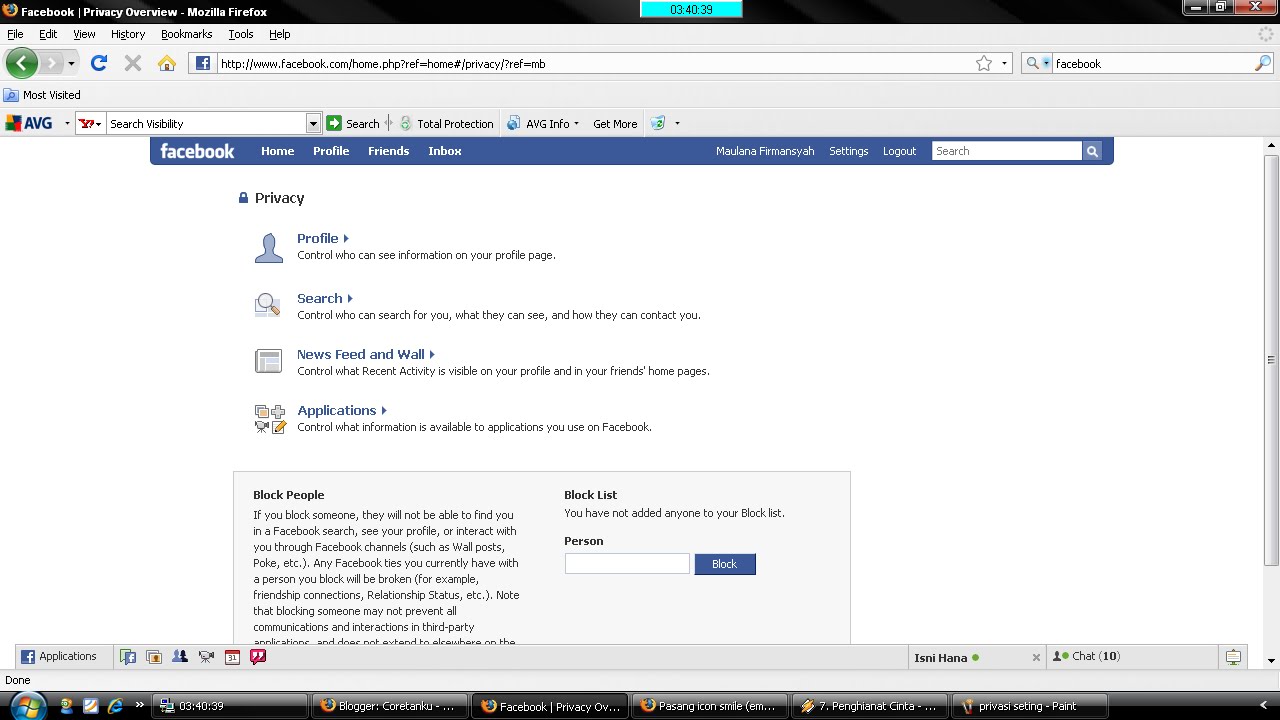Click the Search privacy magnifier icon

pos(268,305)
